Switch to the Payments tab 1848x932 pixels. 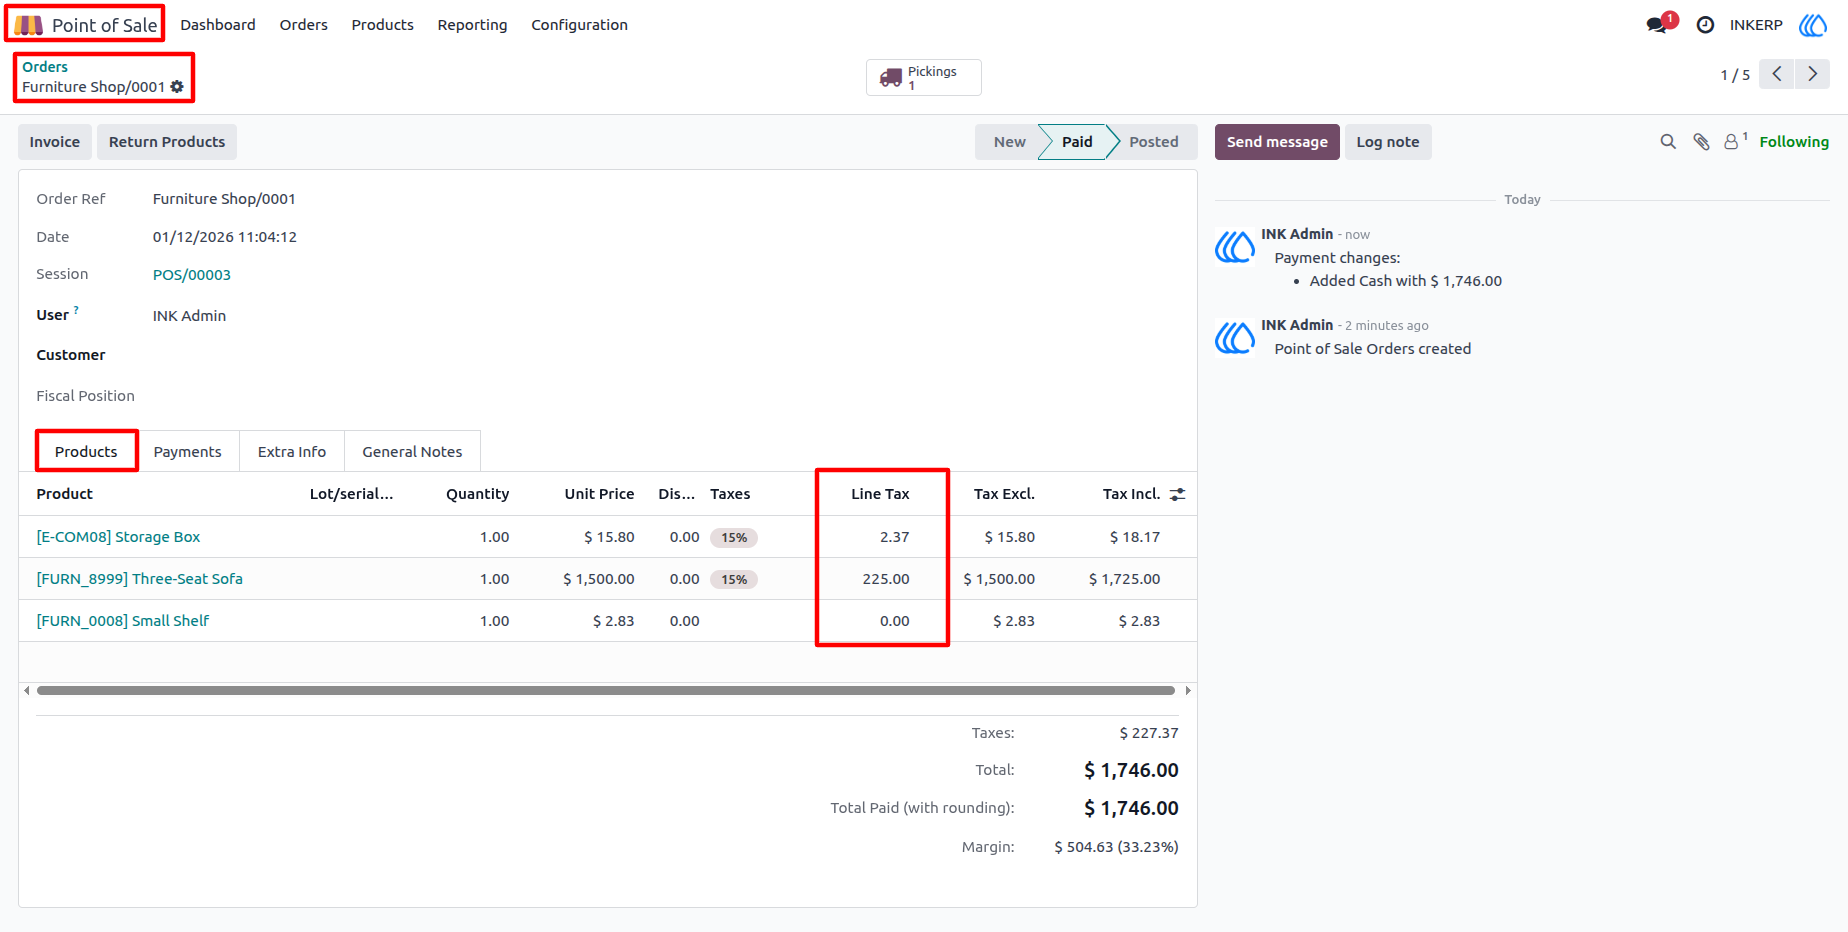coord(188,452)
